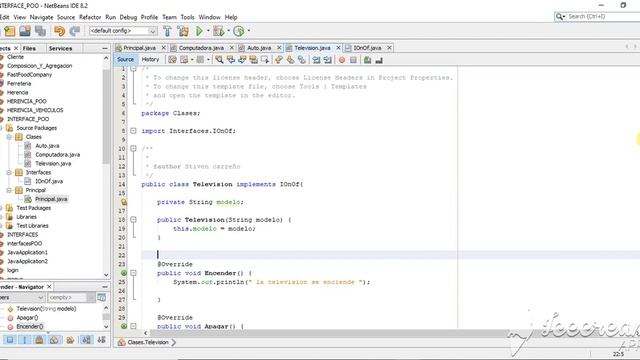
Task: Collapse the Clases package node
Action: (x=9, y=137)
